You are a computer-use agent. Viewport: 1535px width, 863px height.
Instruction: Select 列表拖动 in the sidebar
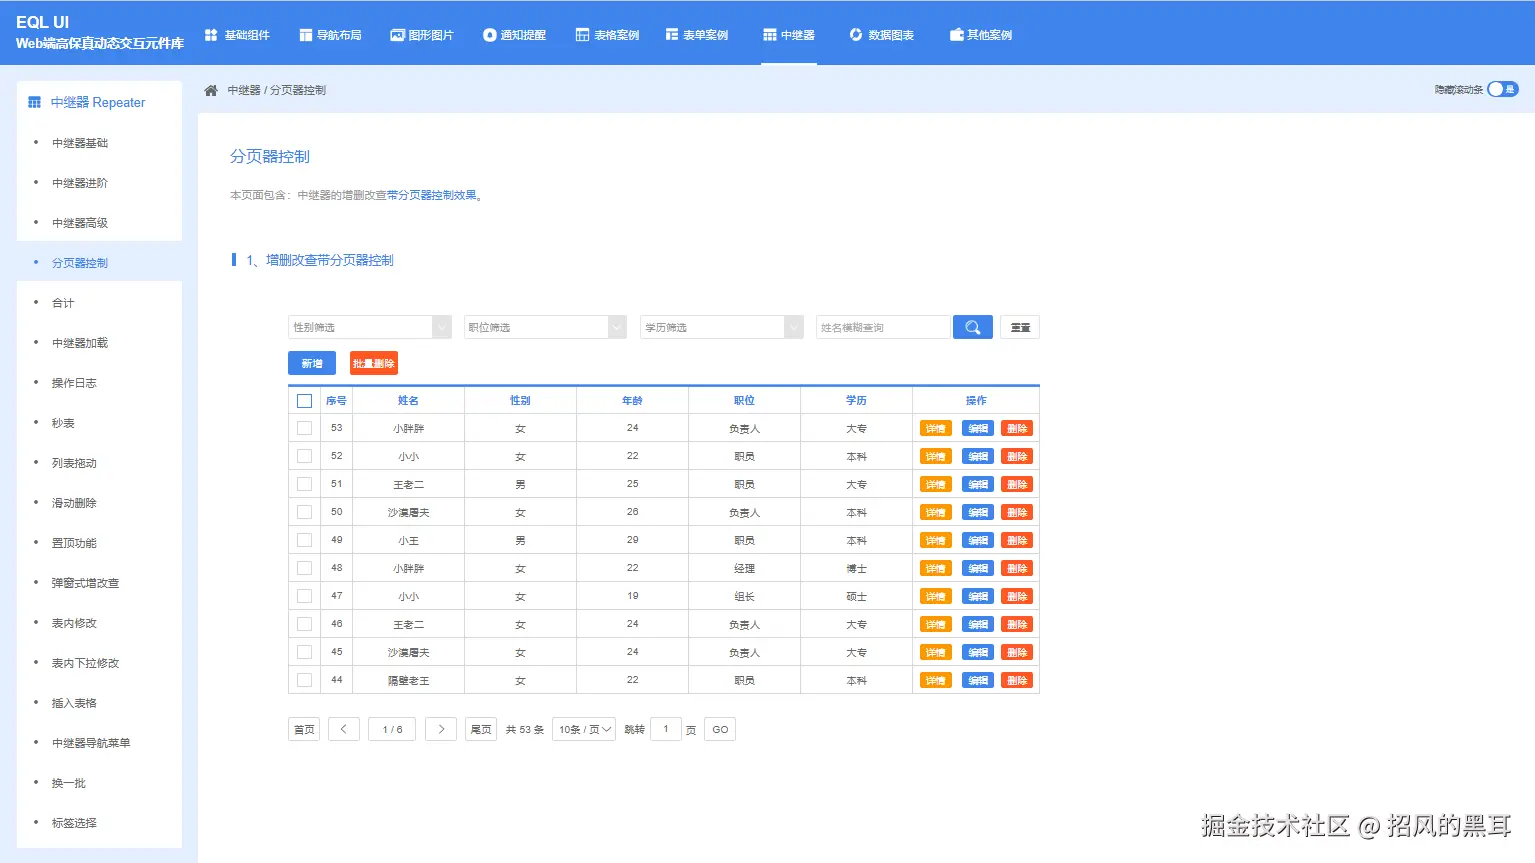[x=99, y=463]
